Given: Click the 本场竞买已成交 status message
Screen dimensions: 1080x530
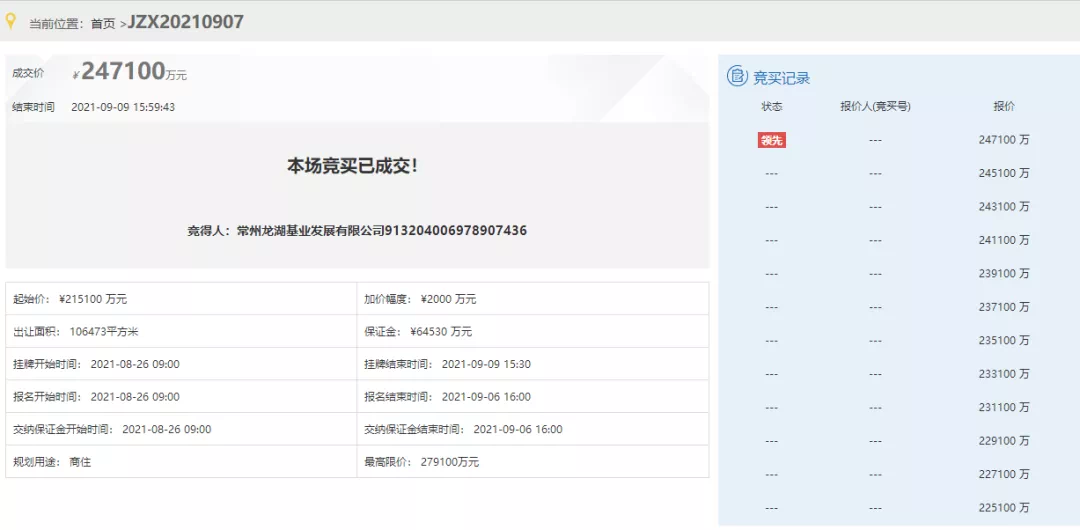Looking at the screenshot, I should (x=353, y=166).
